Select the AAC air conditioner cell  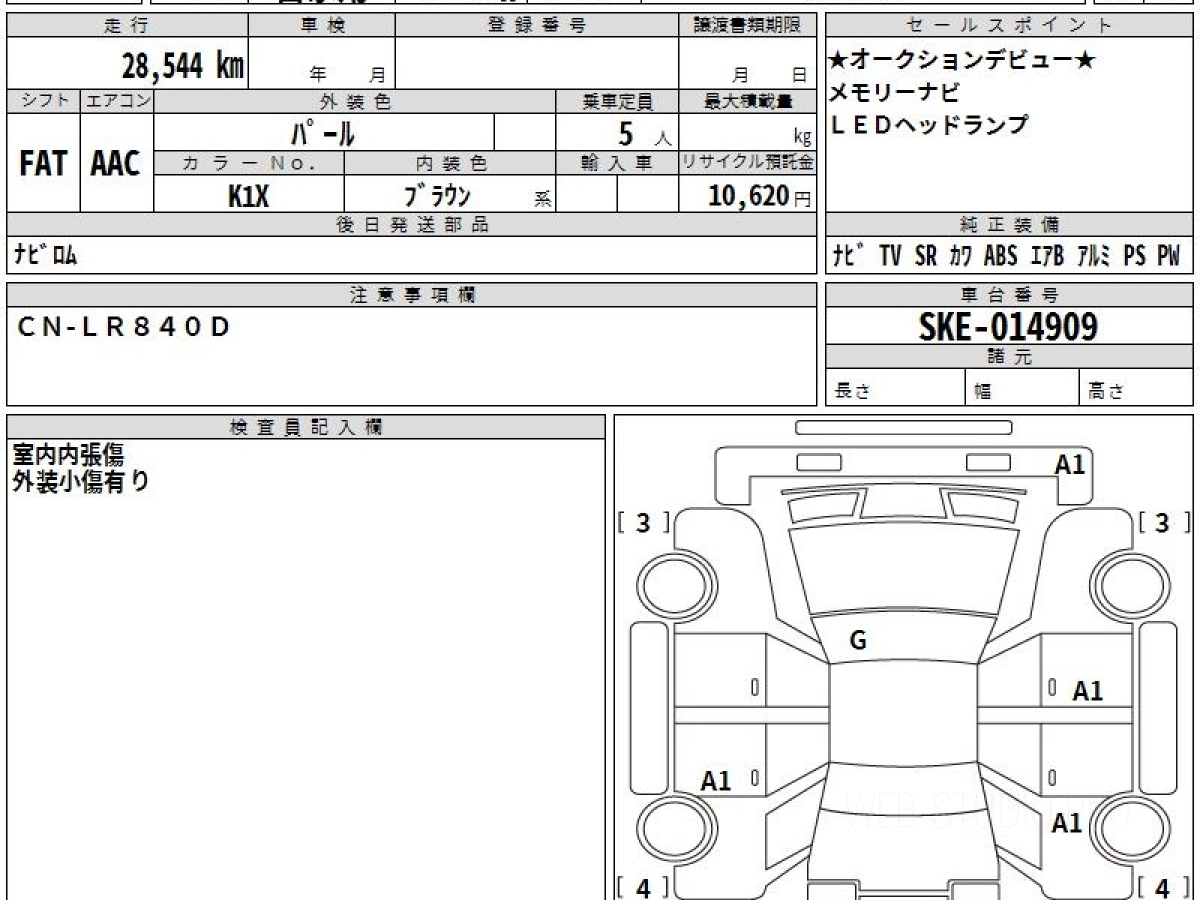pos(116,164)
